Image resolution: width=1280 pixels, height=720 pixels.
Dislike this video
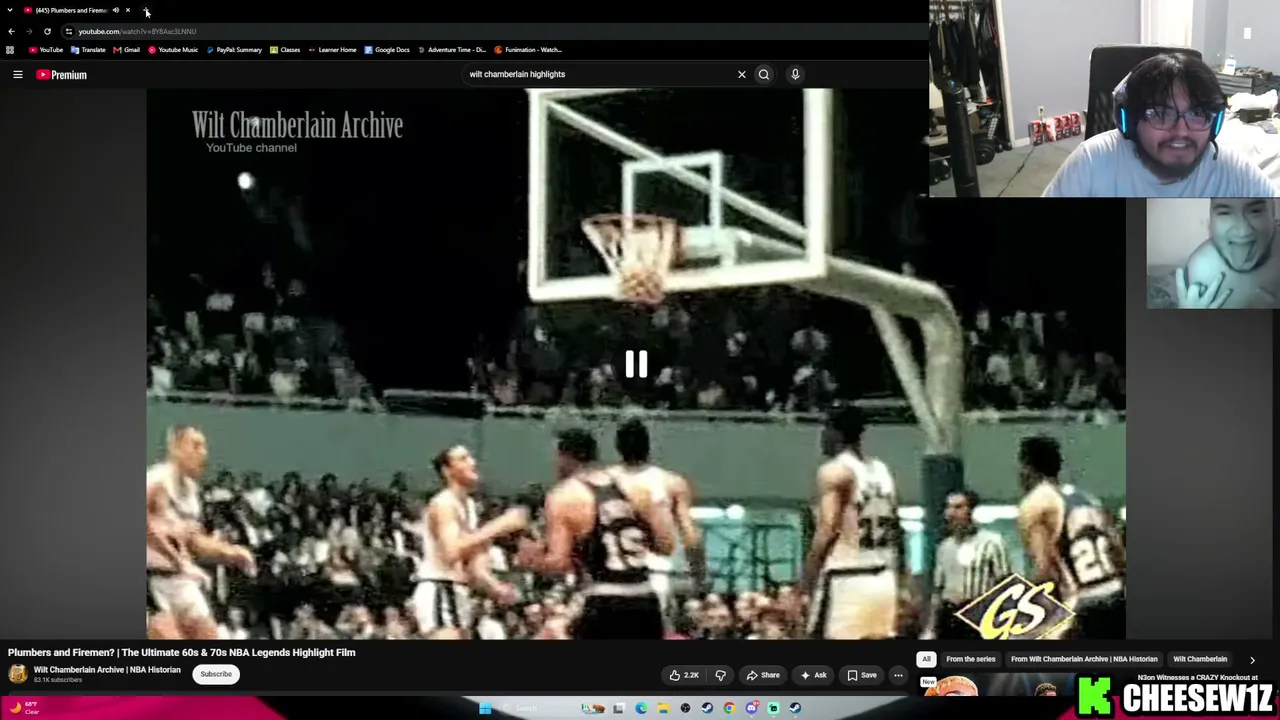[720, 675]
